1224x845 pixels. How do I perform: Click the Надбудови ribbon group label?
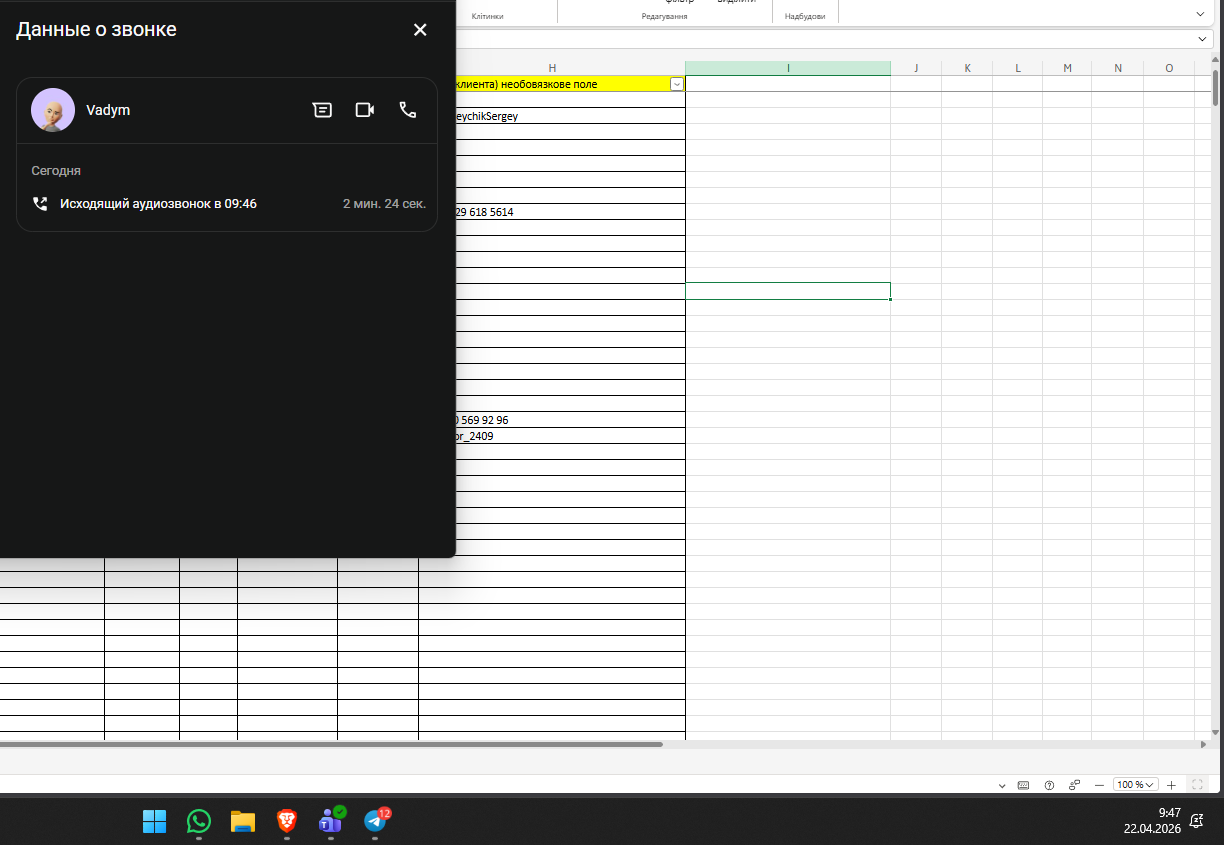coord(805,17)
